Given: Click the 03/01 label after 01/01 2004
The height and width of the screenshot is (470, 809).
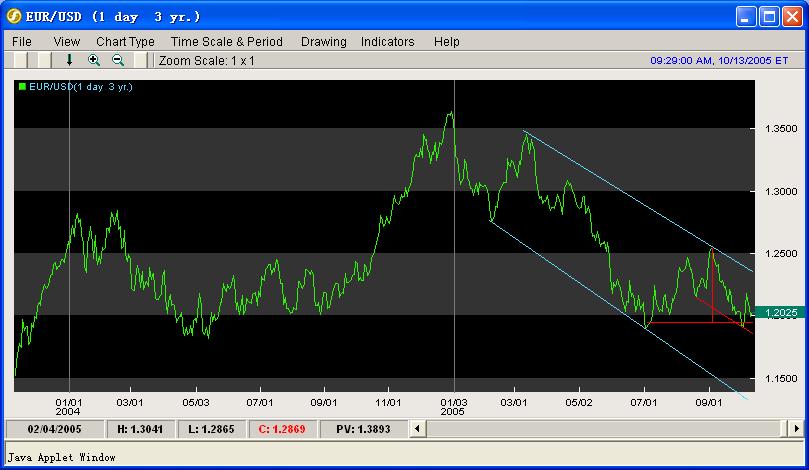Looking at the screenshot, I should click(130, 402).
